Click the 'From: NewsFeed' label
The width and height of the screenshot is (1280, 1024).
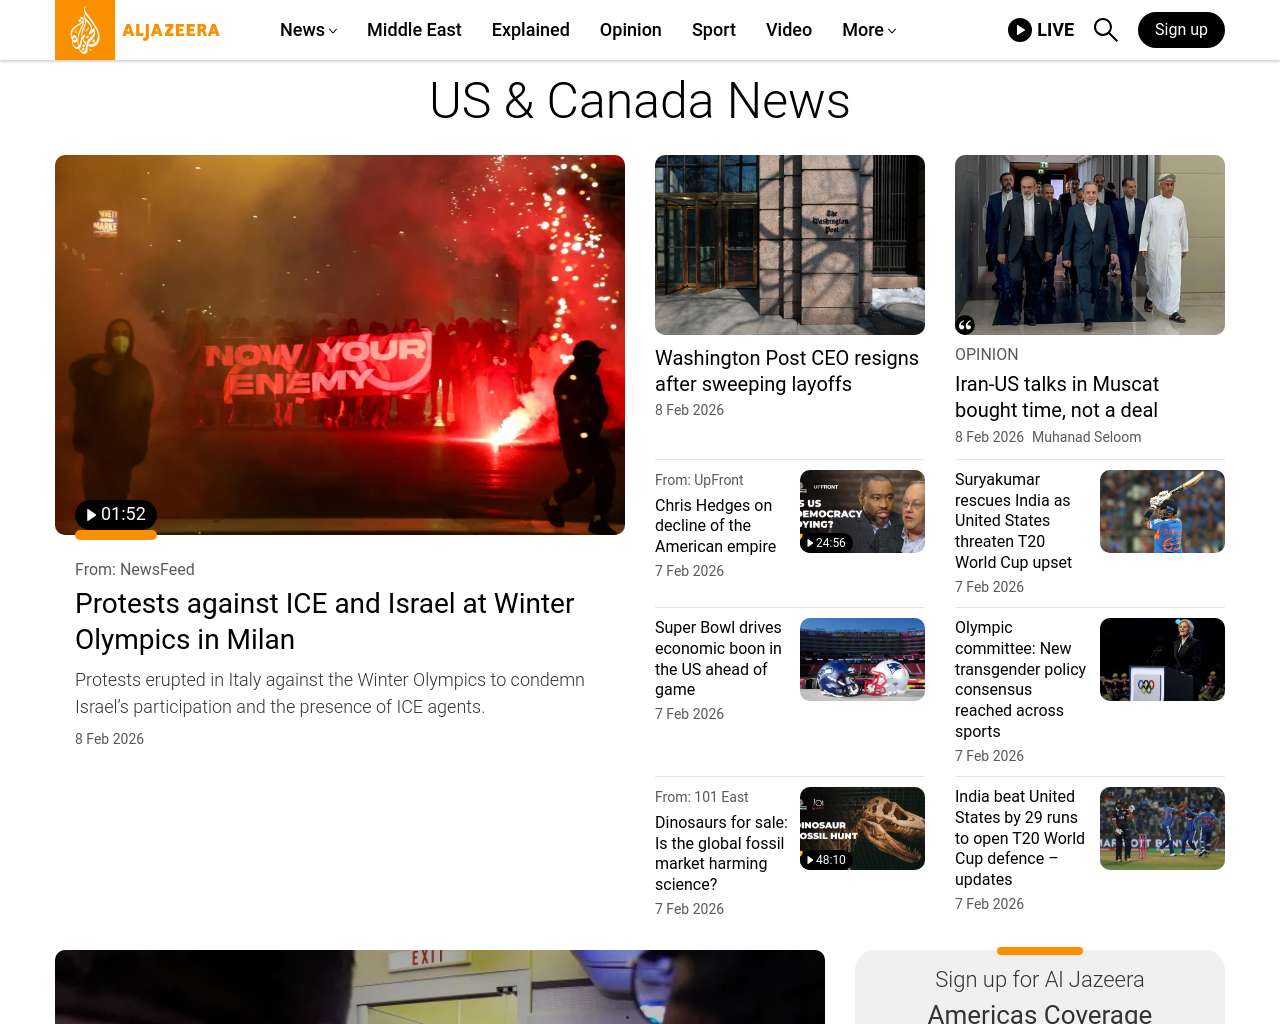point(135,569)
